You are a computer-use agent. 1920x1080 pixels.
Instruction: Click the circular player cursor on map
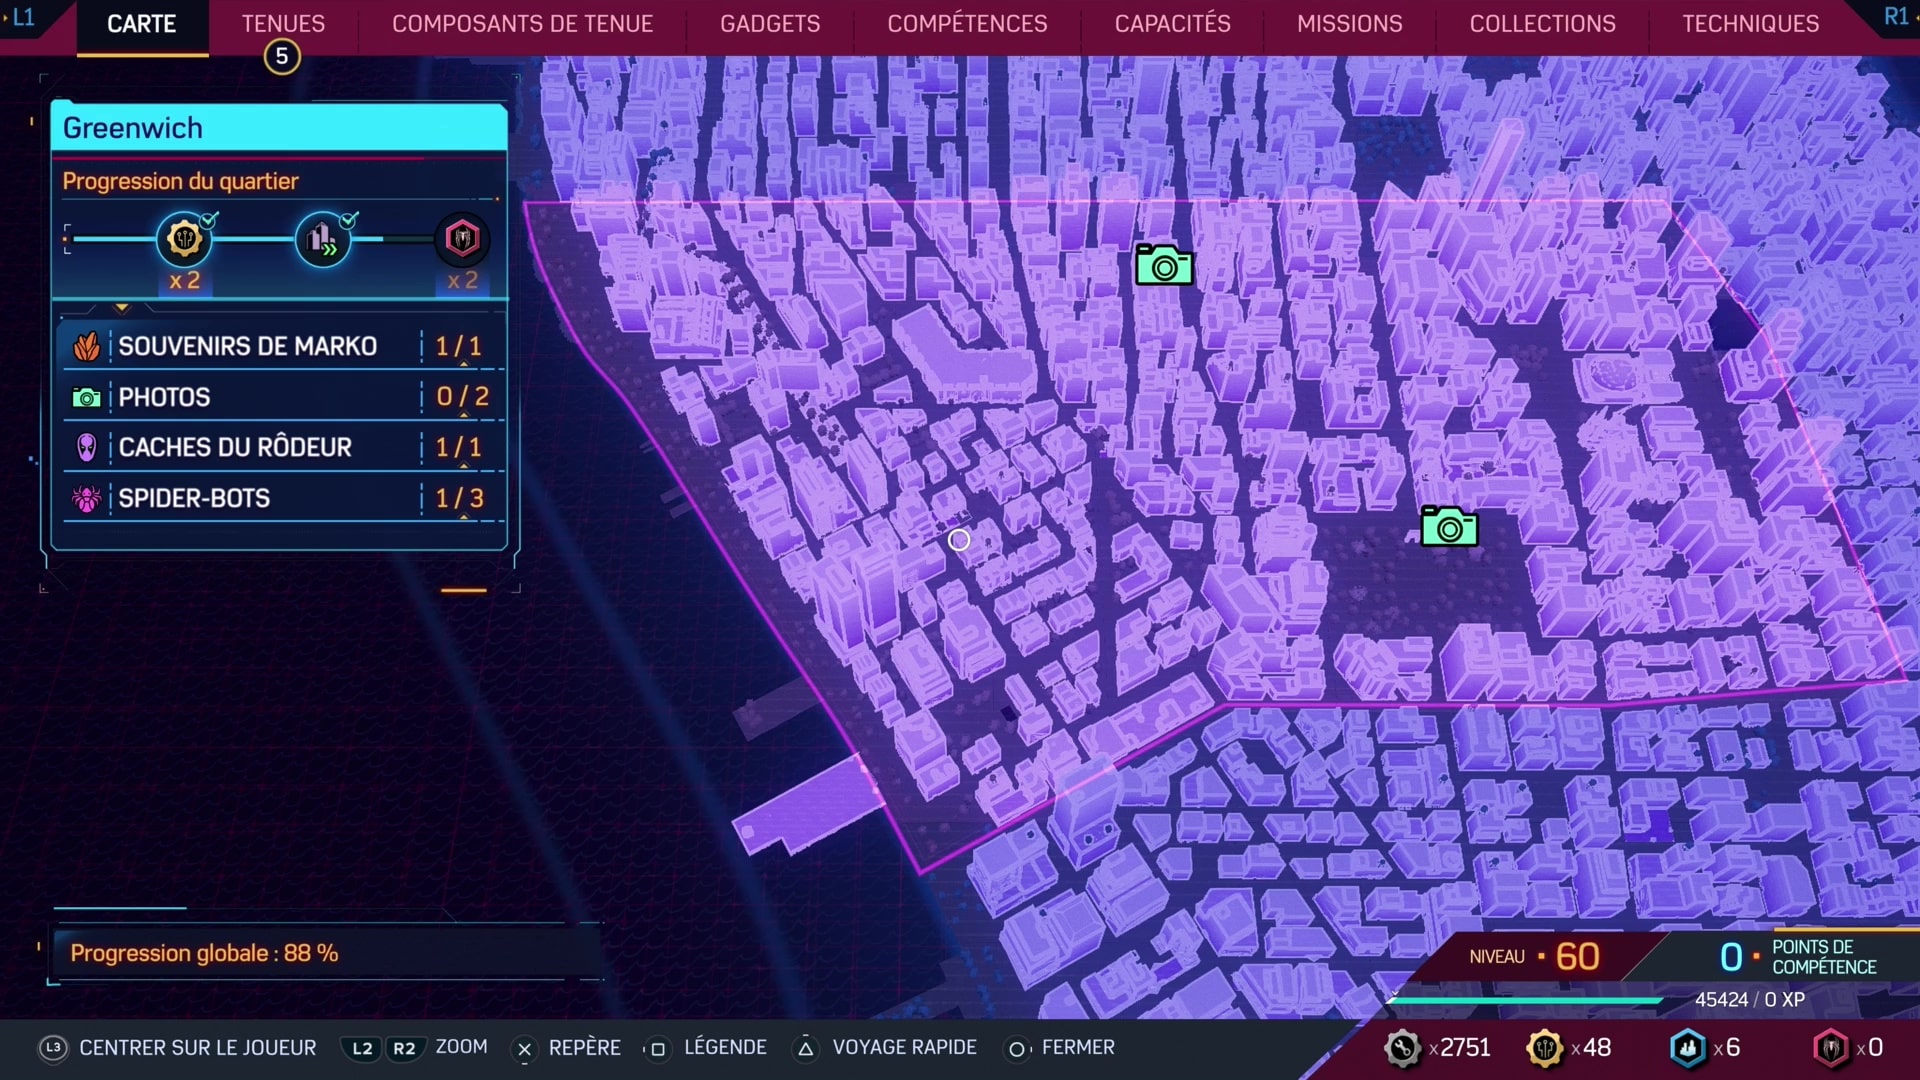(x=959, y=540)
